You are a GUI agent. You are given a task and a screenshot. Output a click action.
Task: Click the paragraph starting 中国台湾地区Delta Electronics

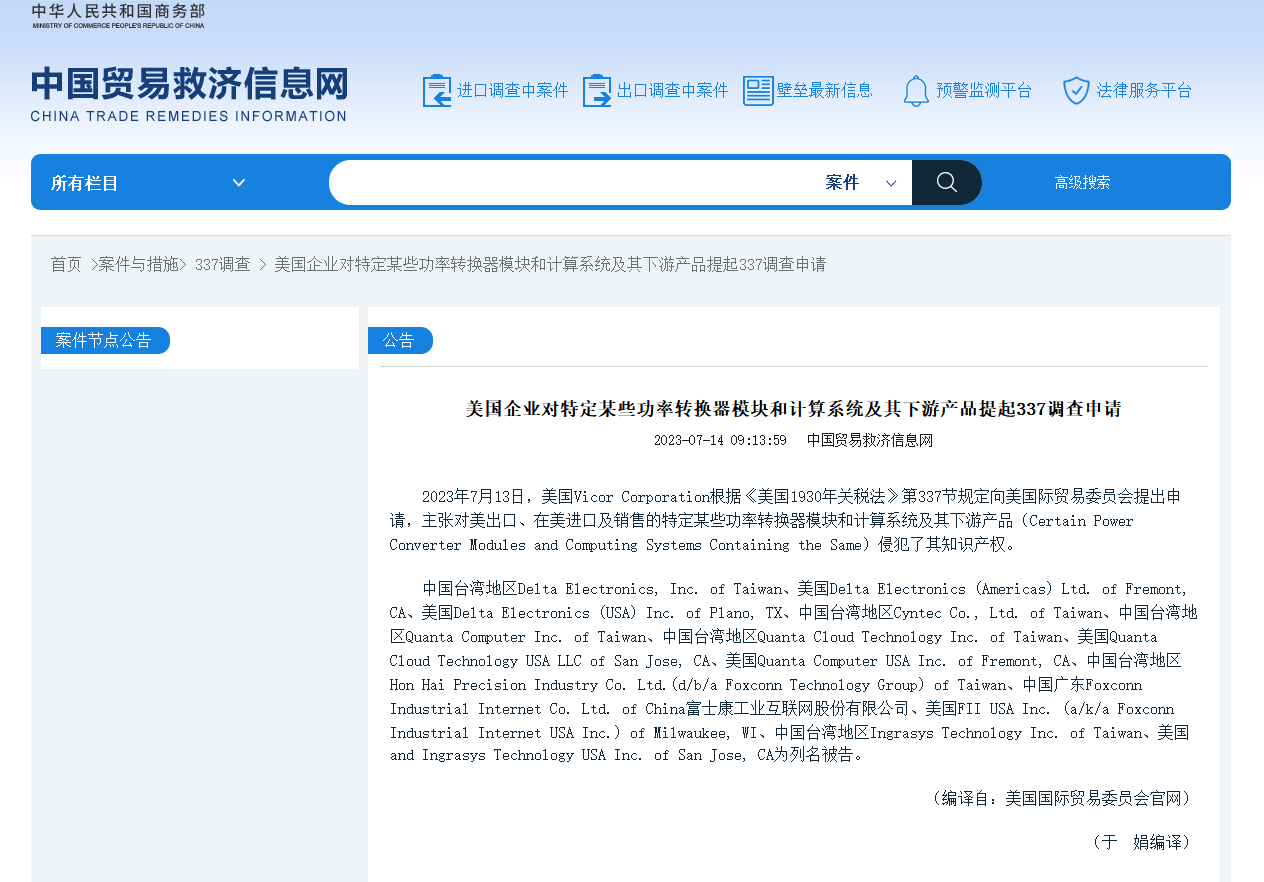click(x=793, y=672)
